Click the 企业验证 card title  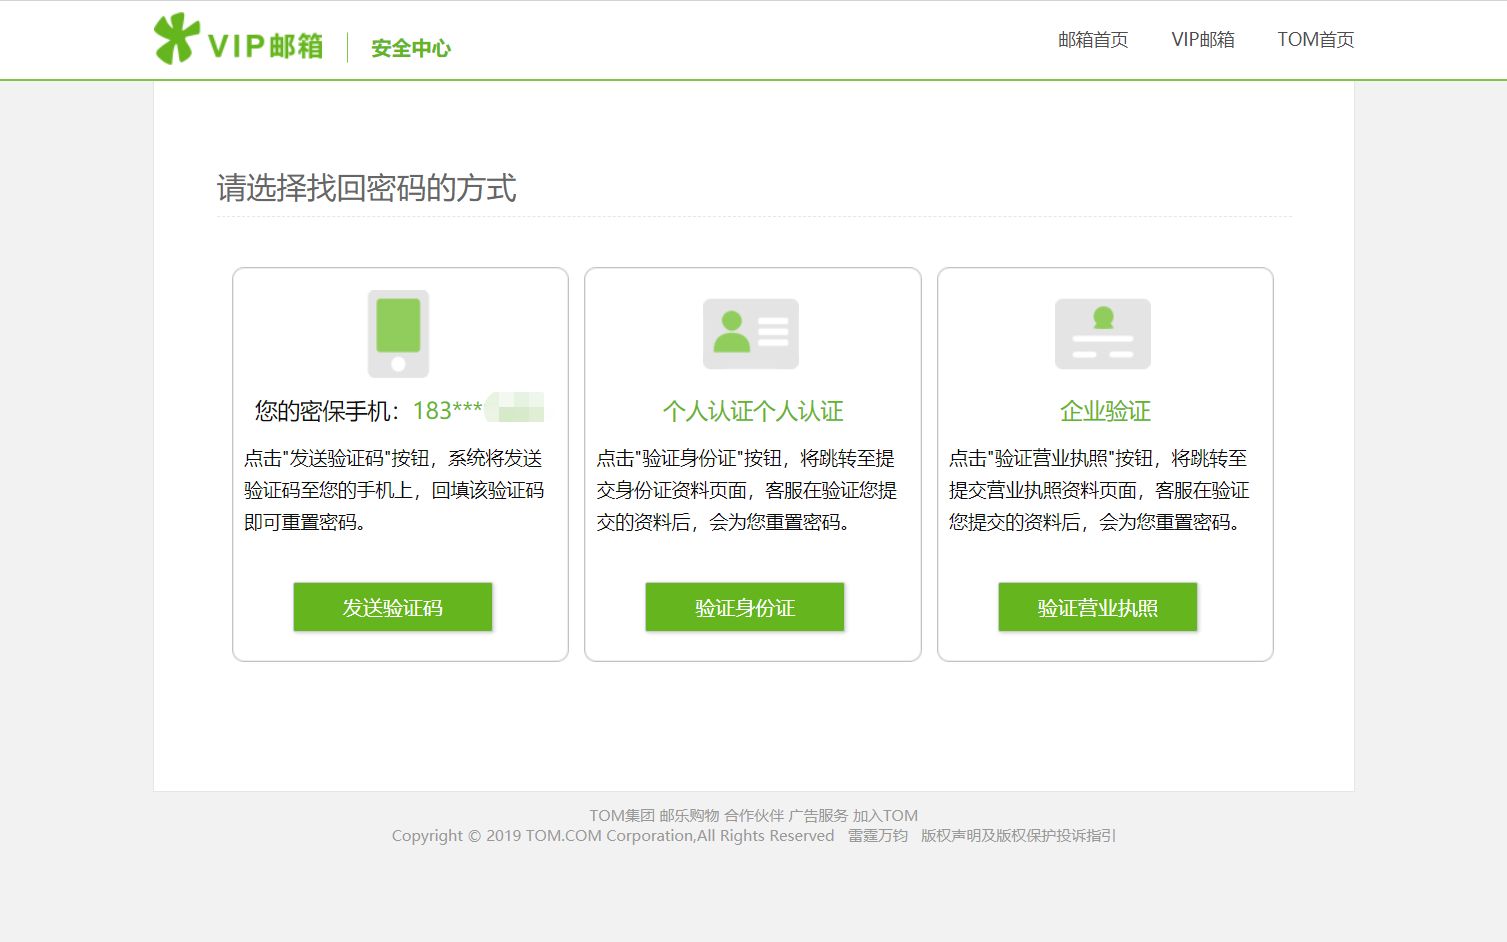click(x=1105, y=411)
